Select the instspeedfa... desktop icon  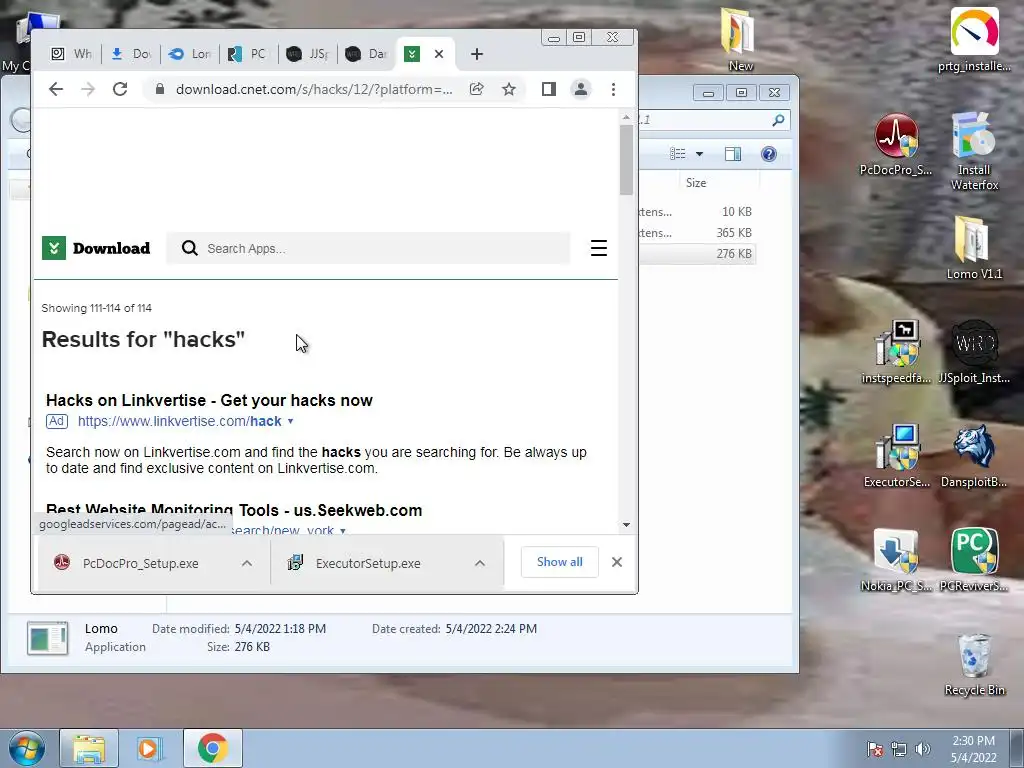[896, 351]
